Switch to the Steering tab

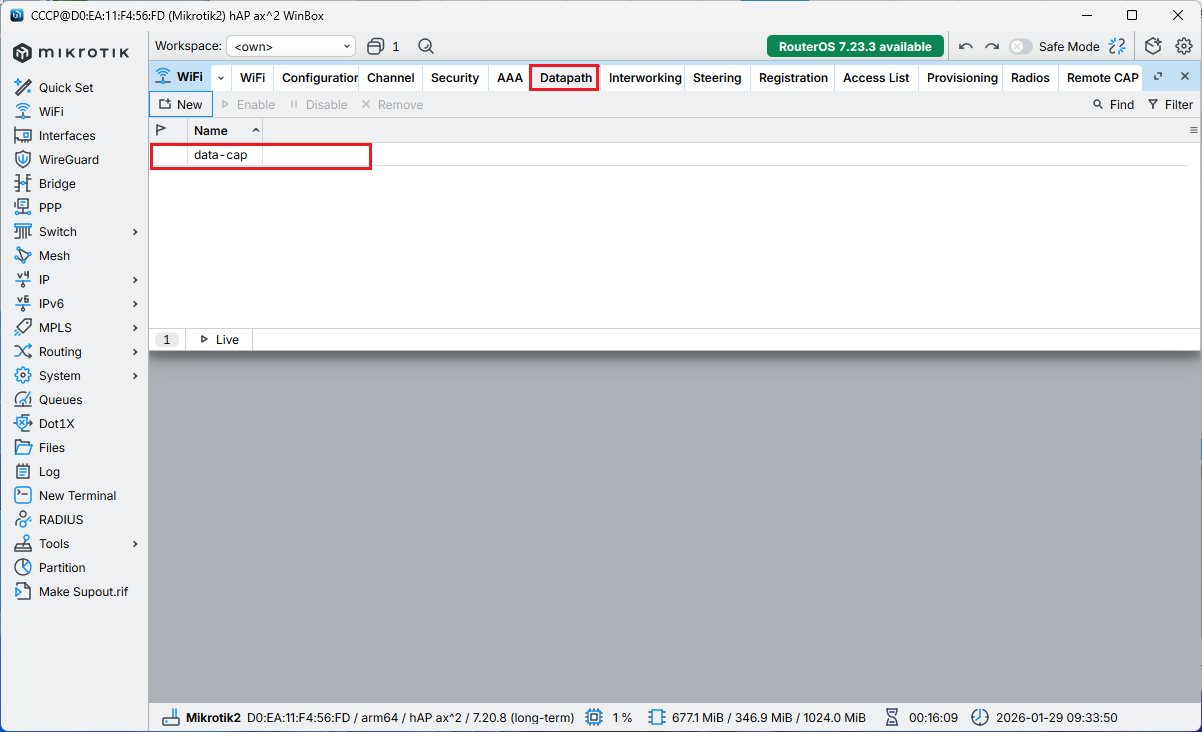click(x=717, y=77)
